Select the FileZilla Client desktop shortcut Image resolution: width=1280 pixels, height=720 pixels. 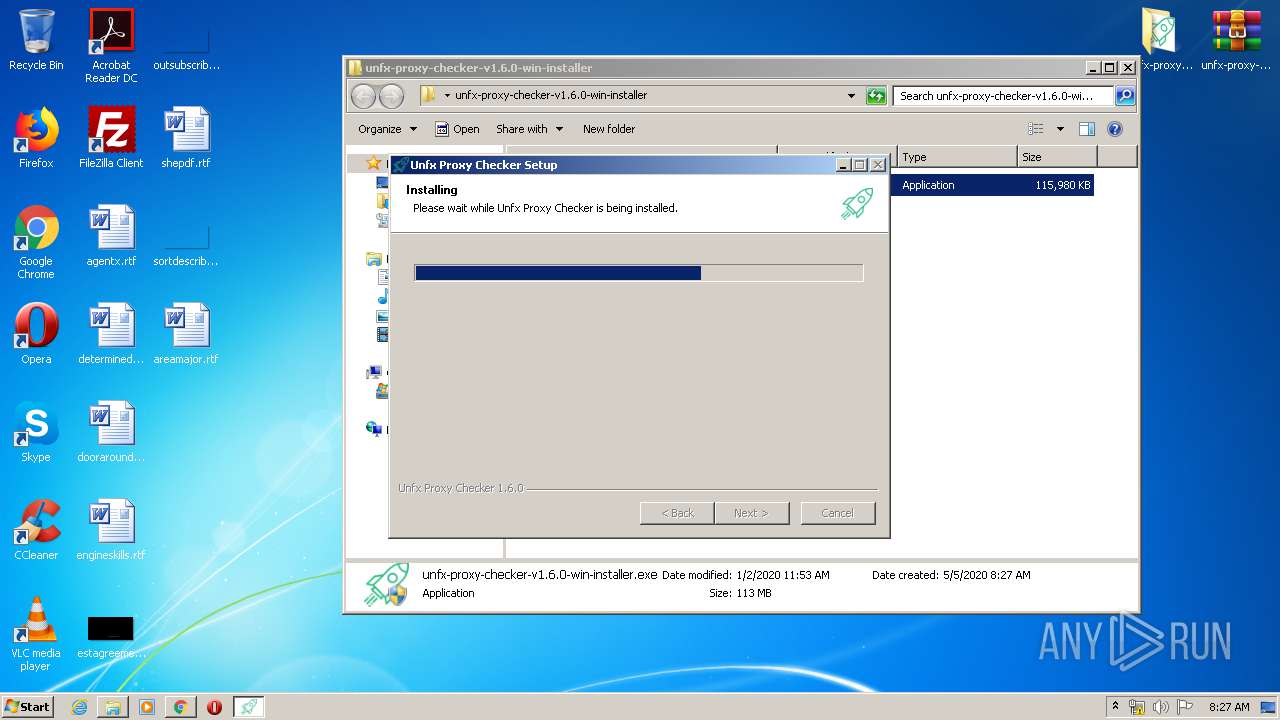111,138
